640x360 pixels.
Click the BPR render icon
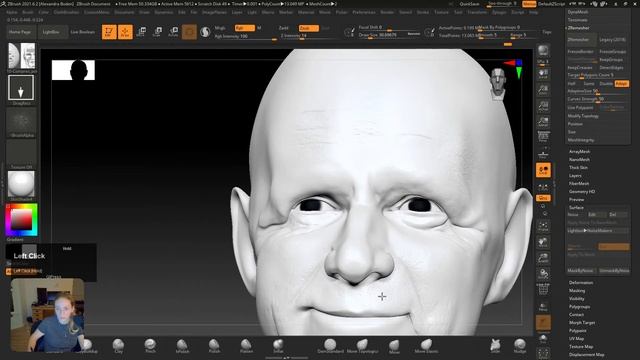tap(543, 51)
